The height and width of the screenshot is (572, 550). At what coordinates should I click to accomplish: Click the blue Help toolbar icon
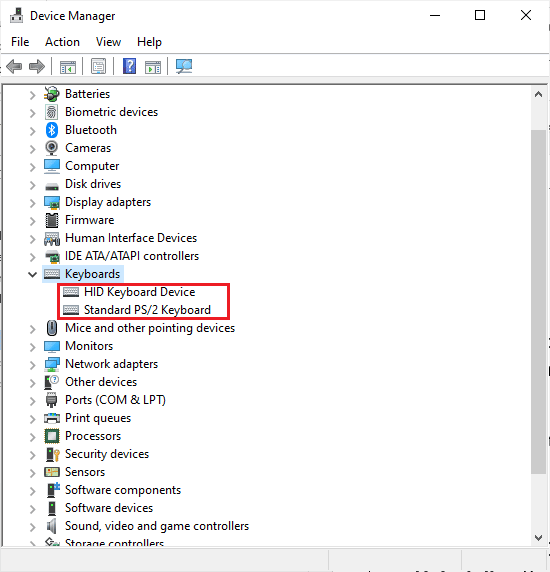click(129, 66)
